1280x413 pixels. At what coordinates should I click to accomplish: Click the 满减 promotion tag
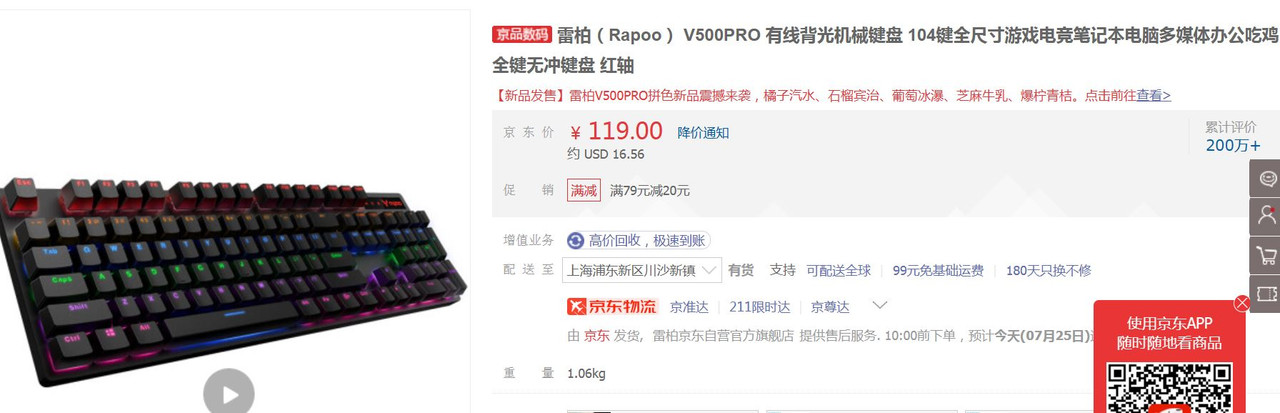coord(584,190)
